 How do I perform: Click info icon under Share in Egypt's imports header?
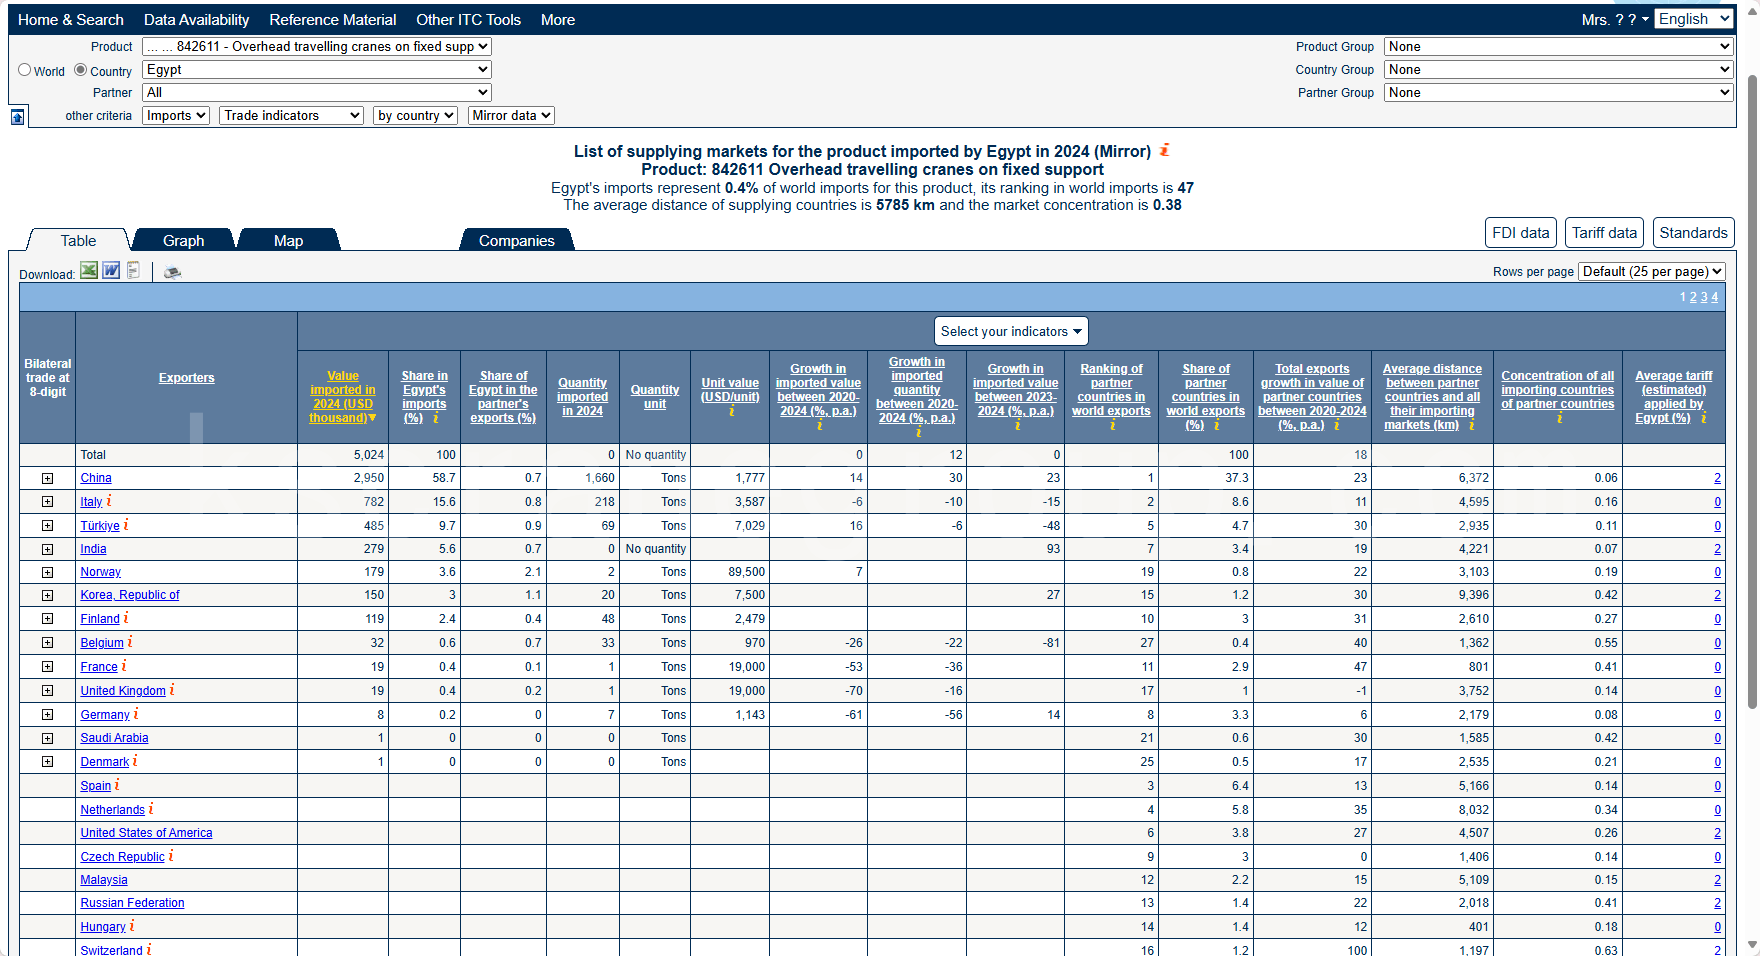pos(436,418)
